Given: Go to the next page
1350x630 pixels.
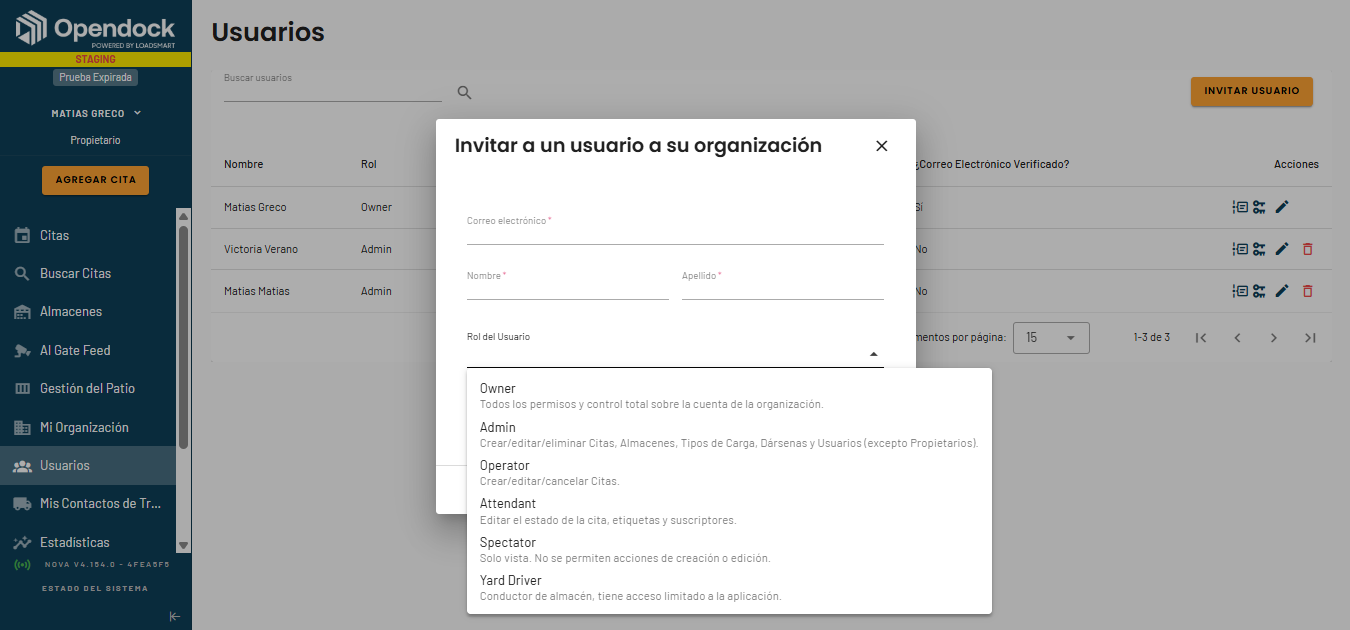Looking at the screenshot, I should pyautogui.click(x=1274, y=338).
